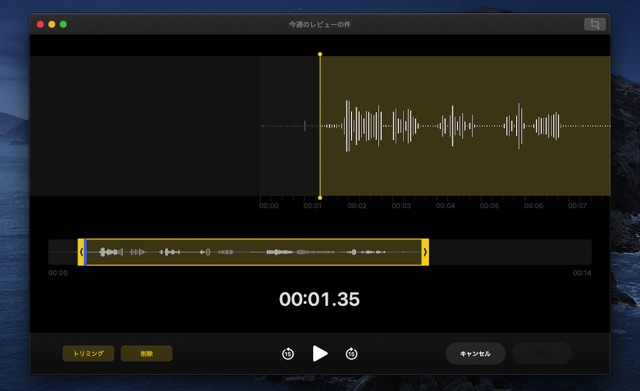Image resolution: width=640 pixels, height=391 pixels.
Task: Click the 00:06 mark on the time ruler
Action: pos(533,206)
